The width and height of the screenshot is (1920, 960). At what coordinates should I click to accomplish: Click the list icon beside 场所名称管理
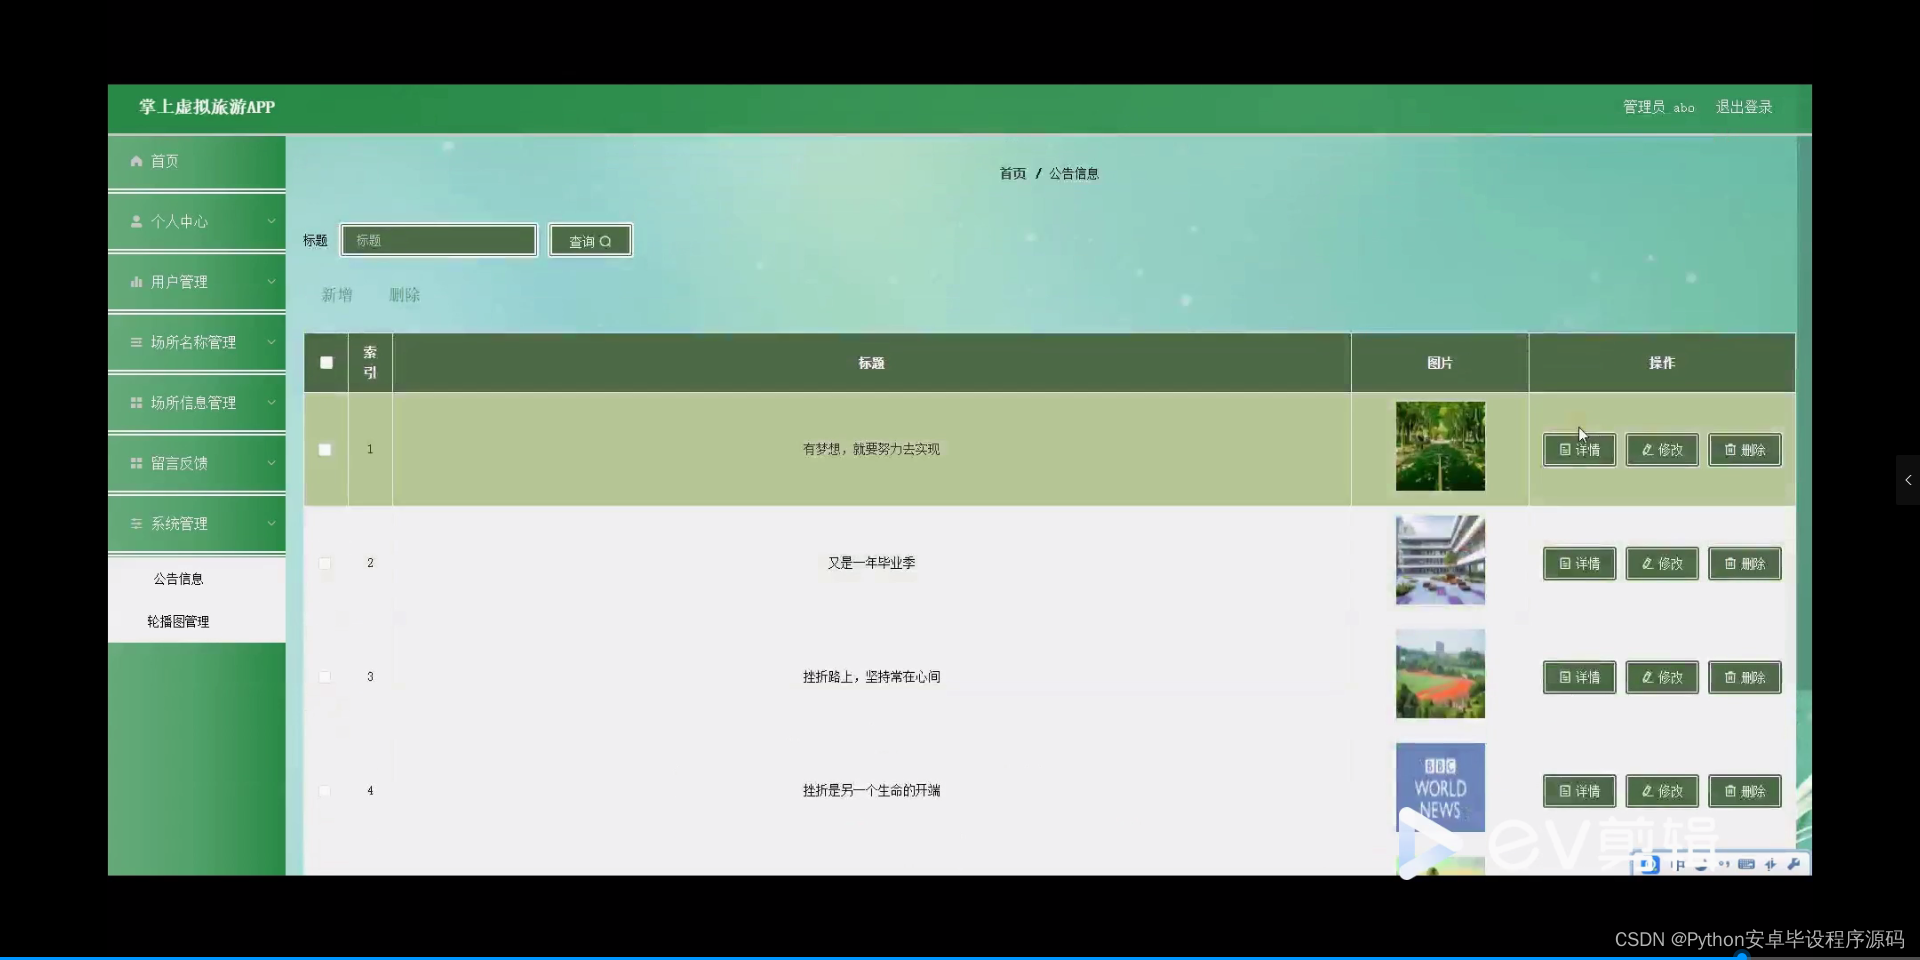[x=136, y=342]
